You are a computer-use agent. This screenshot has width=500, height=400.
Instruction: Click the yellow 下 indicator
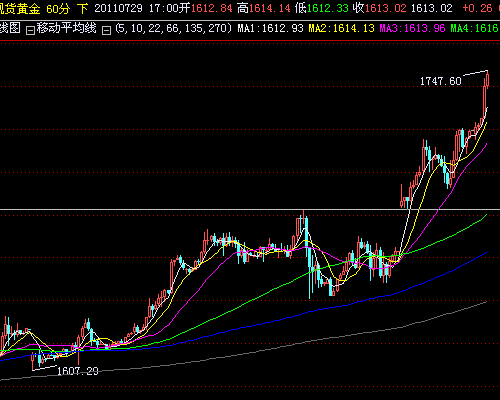[83, 9]
